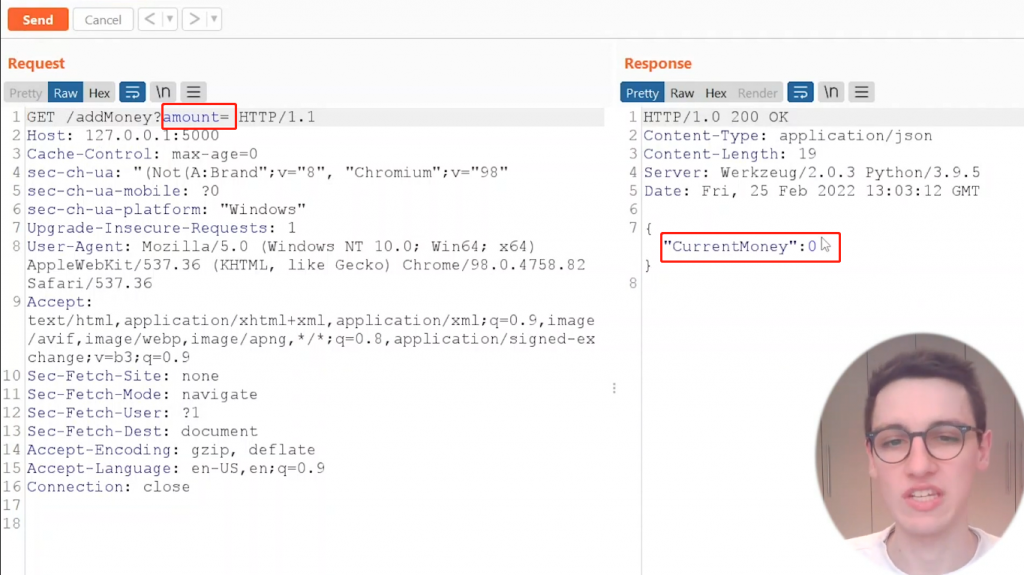
Task: Toggle the \n non-printable characters in Response
Action: pyautogui.click(x=831, y=93)
